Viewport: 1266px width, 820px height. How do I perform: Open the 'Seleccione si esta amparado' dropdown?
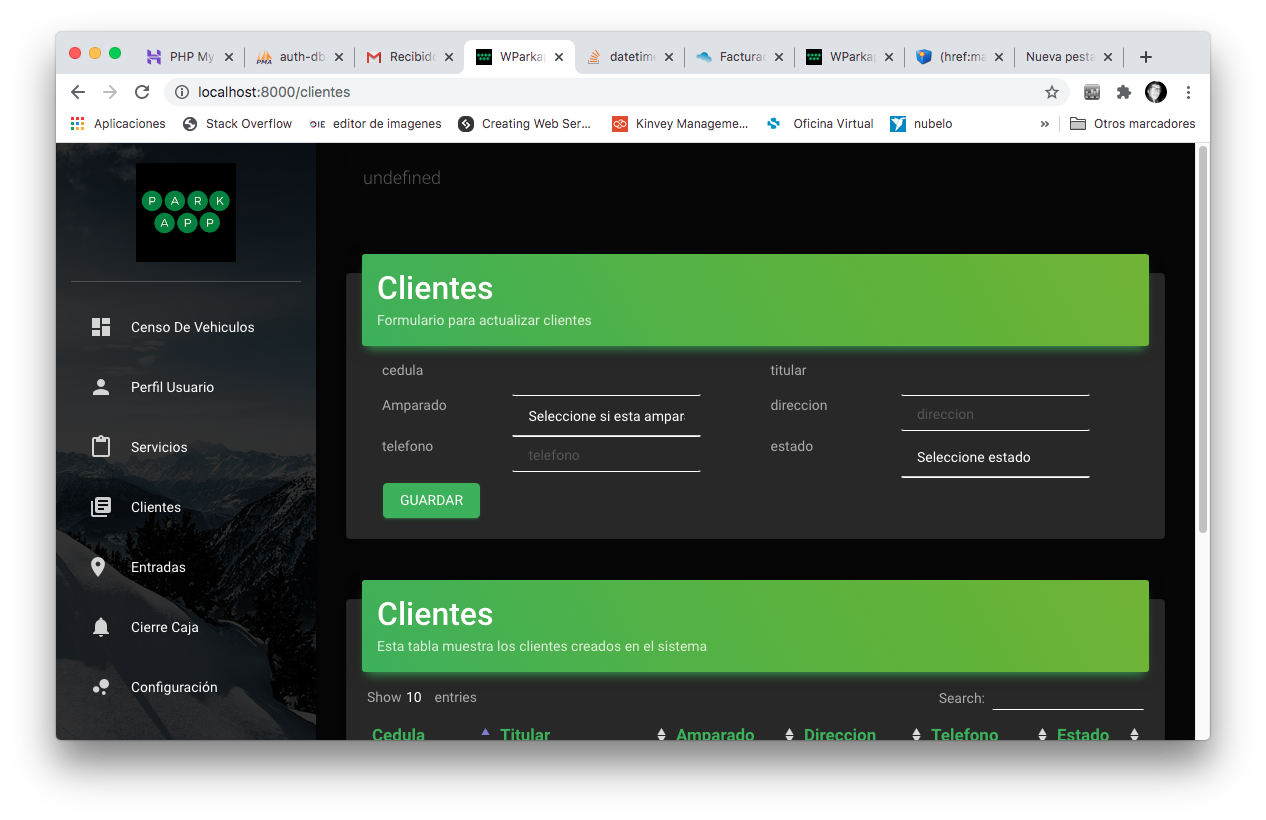[x=606, y=416]
